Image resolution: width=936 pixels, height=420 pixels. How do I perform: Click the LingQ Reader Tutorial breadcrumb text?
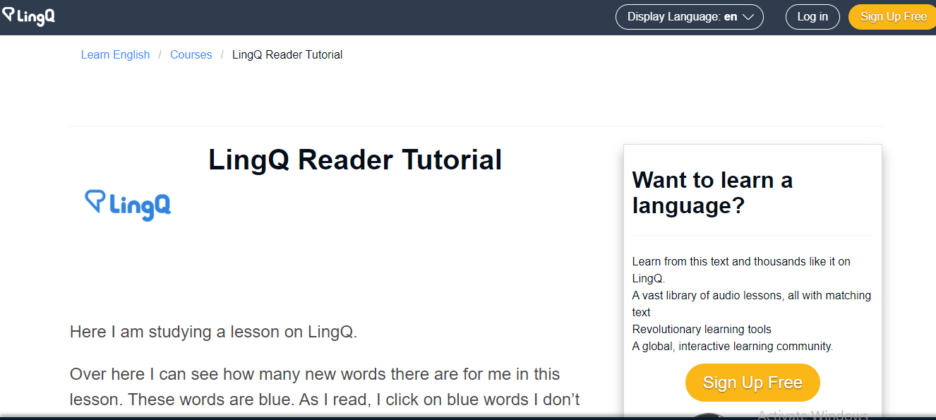(x=287, y=55)
